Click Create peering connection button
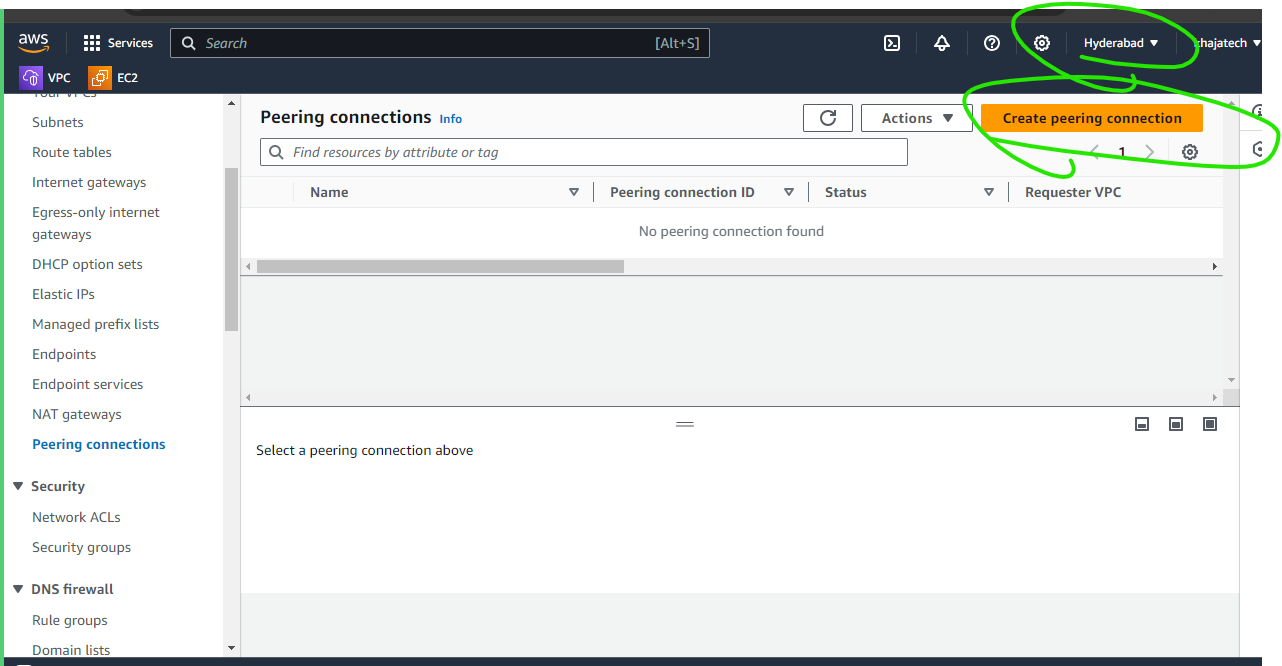 (1092, 118)
